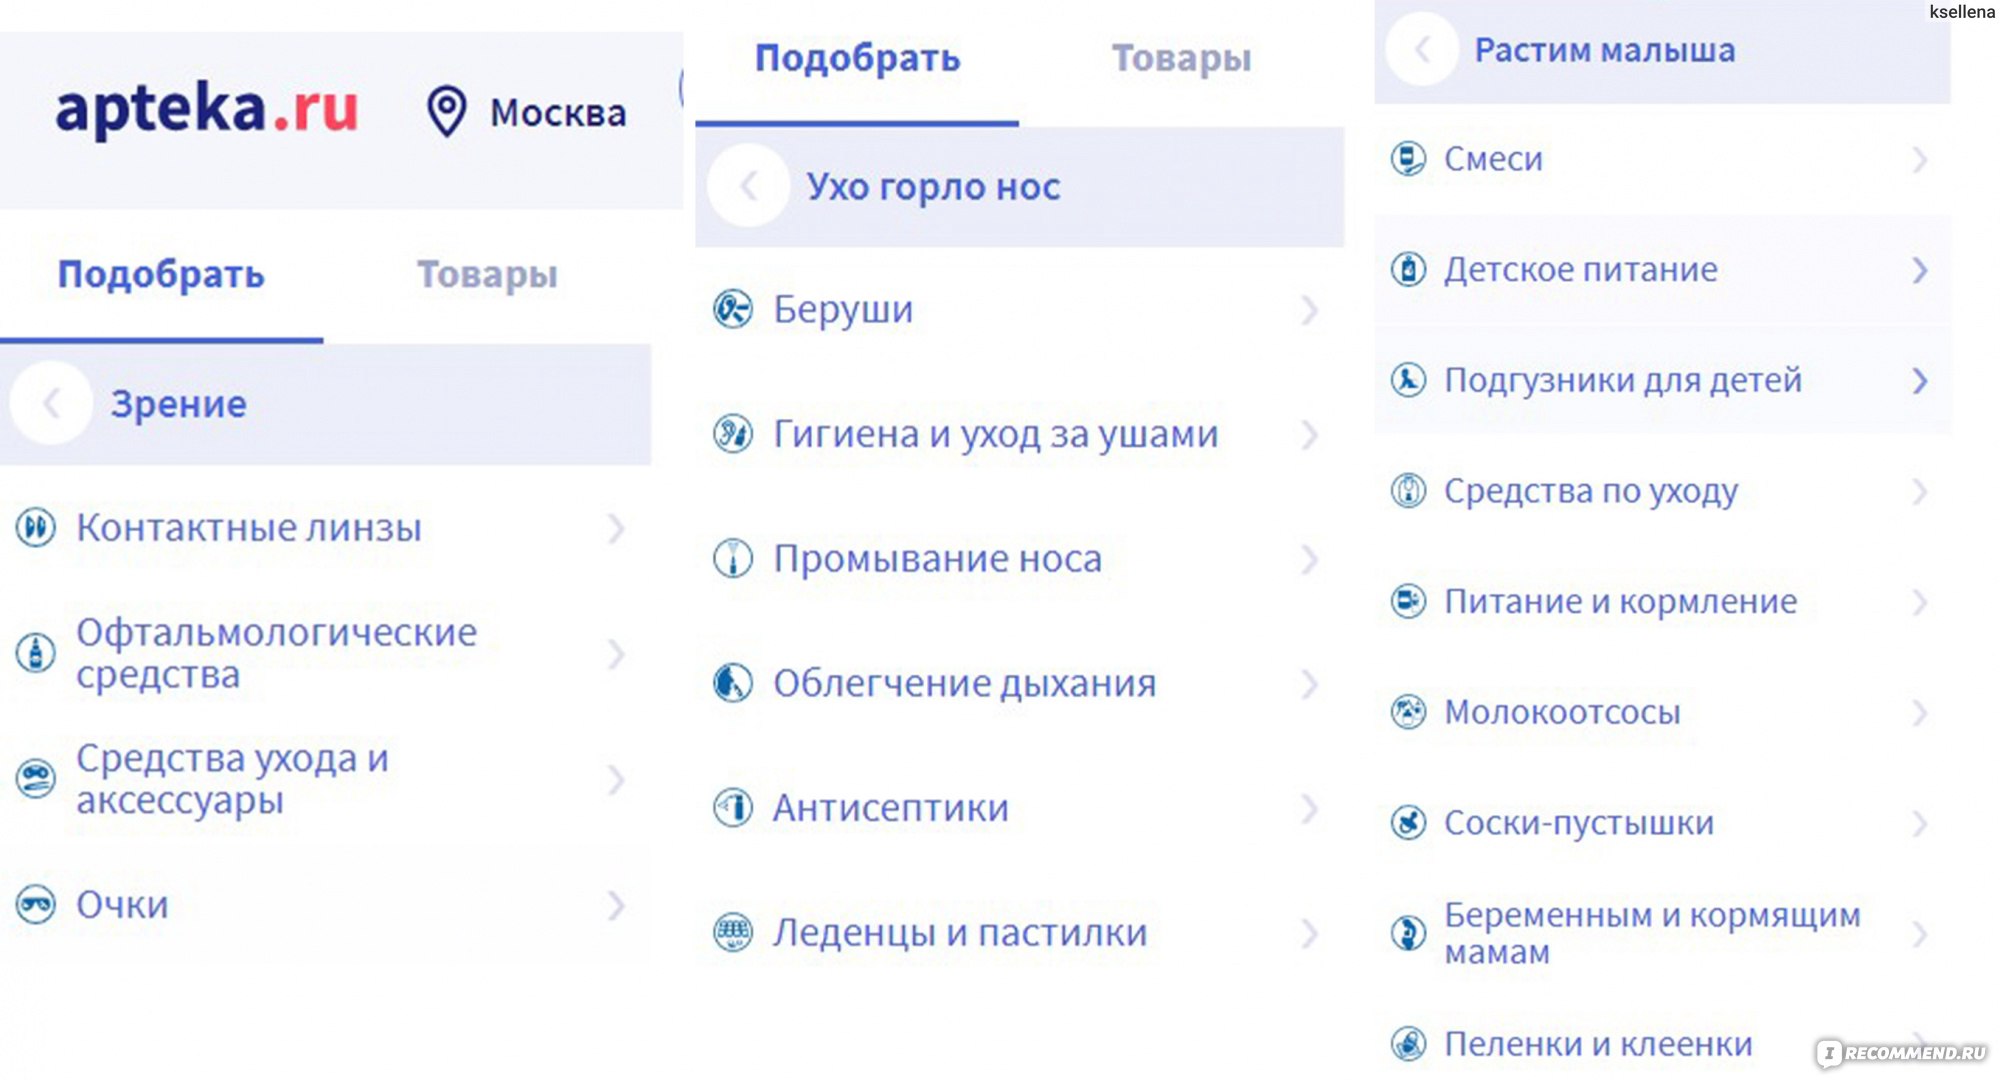
Task: Click the Зрение header title
Action: 178,404
